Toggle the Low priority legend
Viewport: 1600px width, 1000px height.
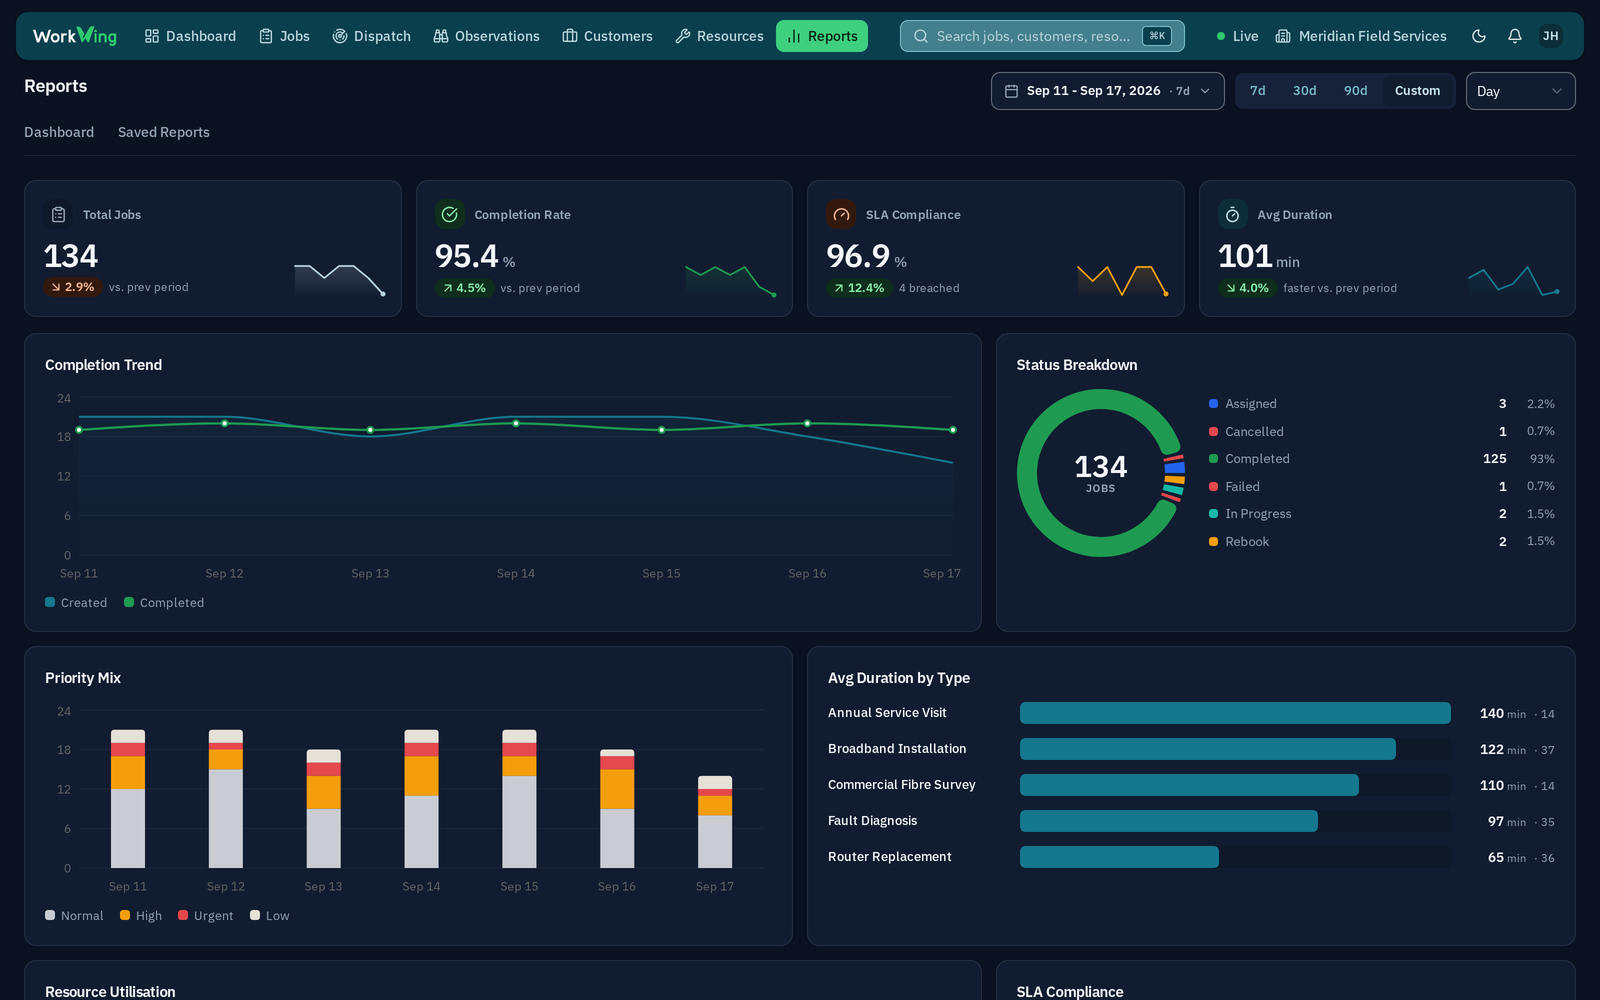270,916
